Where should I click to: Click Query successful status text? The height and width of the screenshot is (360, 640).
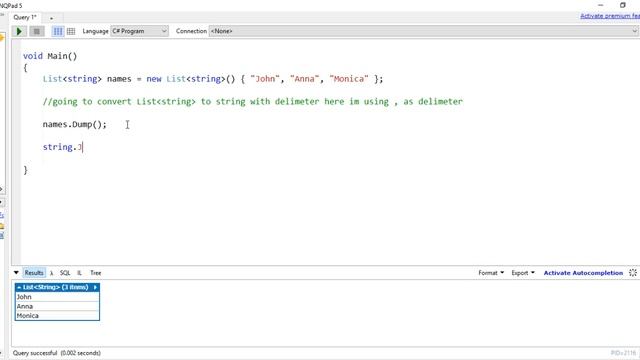coord(56,353)
